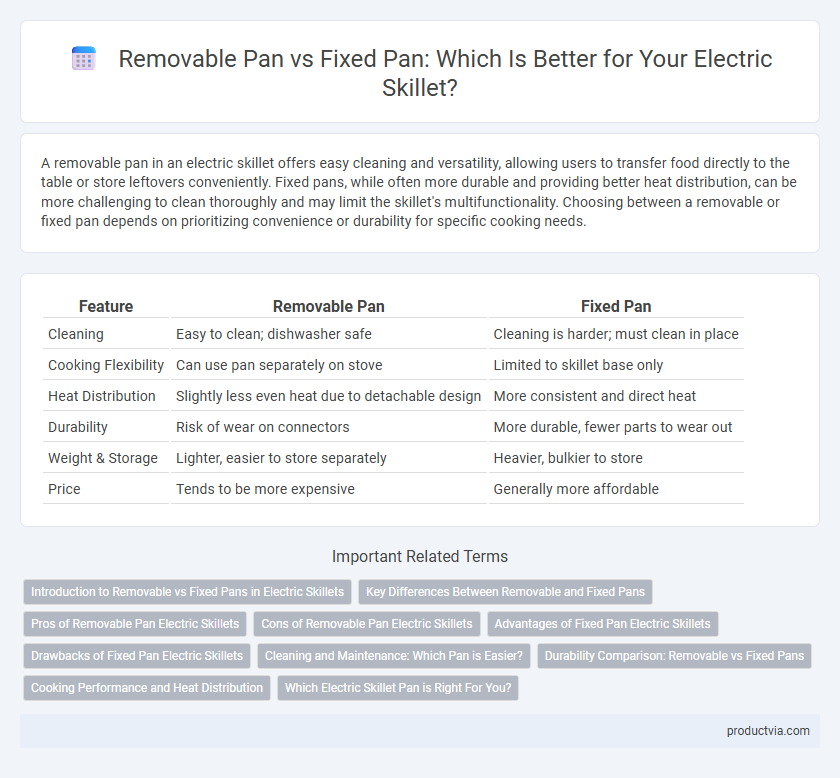Click the calendar table icon beside the title
This screenshot has height=778, width=840.
84,58
